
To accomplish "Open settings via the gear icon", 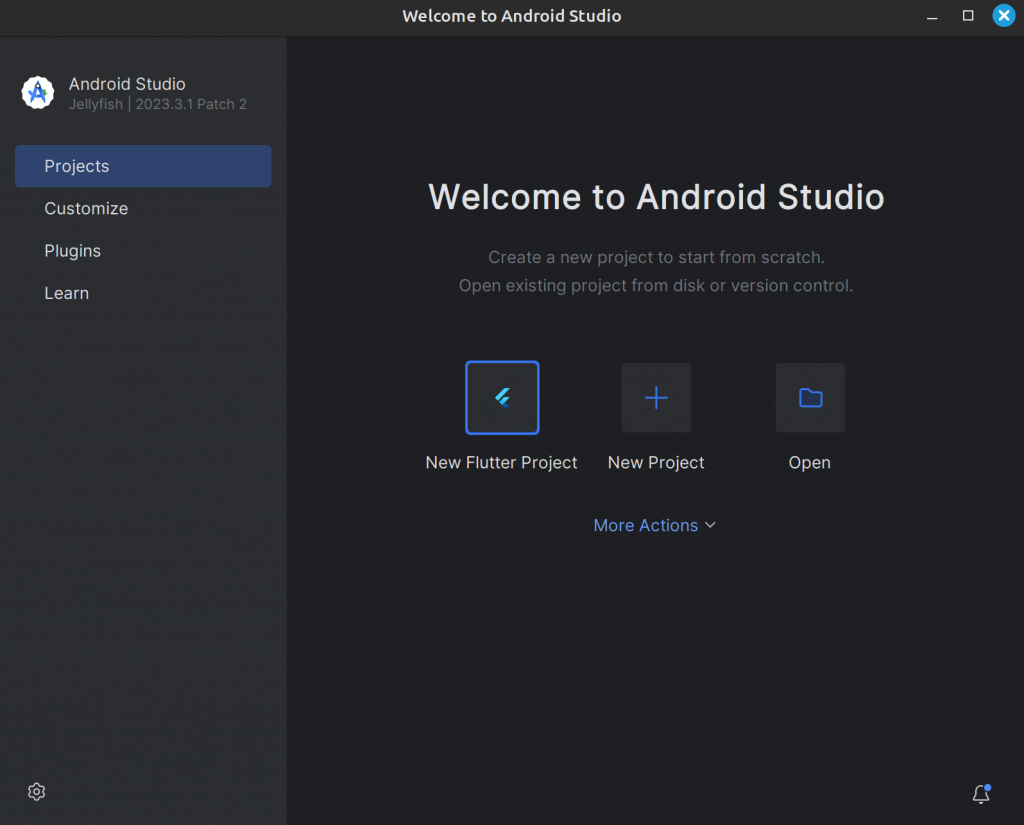I will coord(37,792).
